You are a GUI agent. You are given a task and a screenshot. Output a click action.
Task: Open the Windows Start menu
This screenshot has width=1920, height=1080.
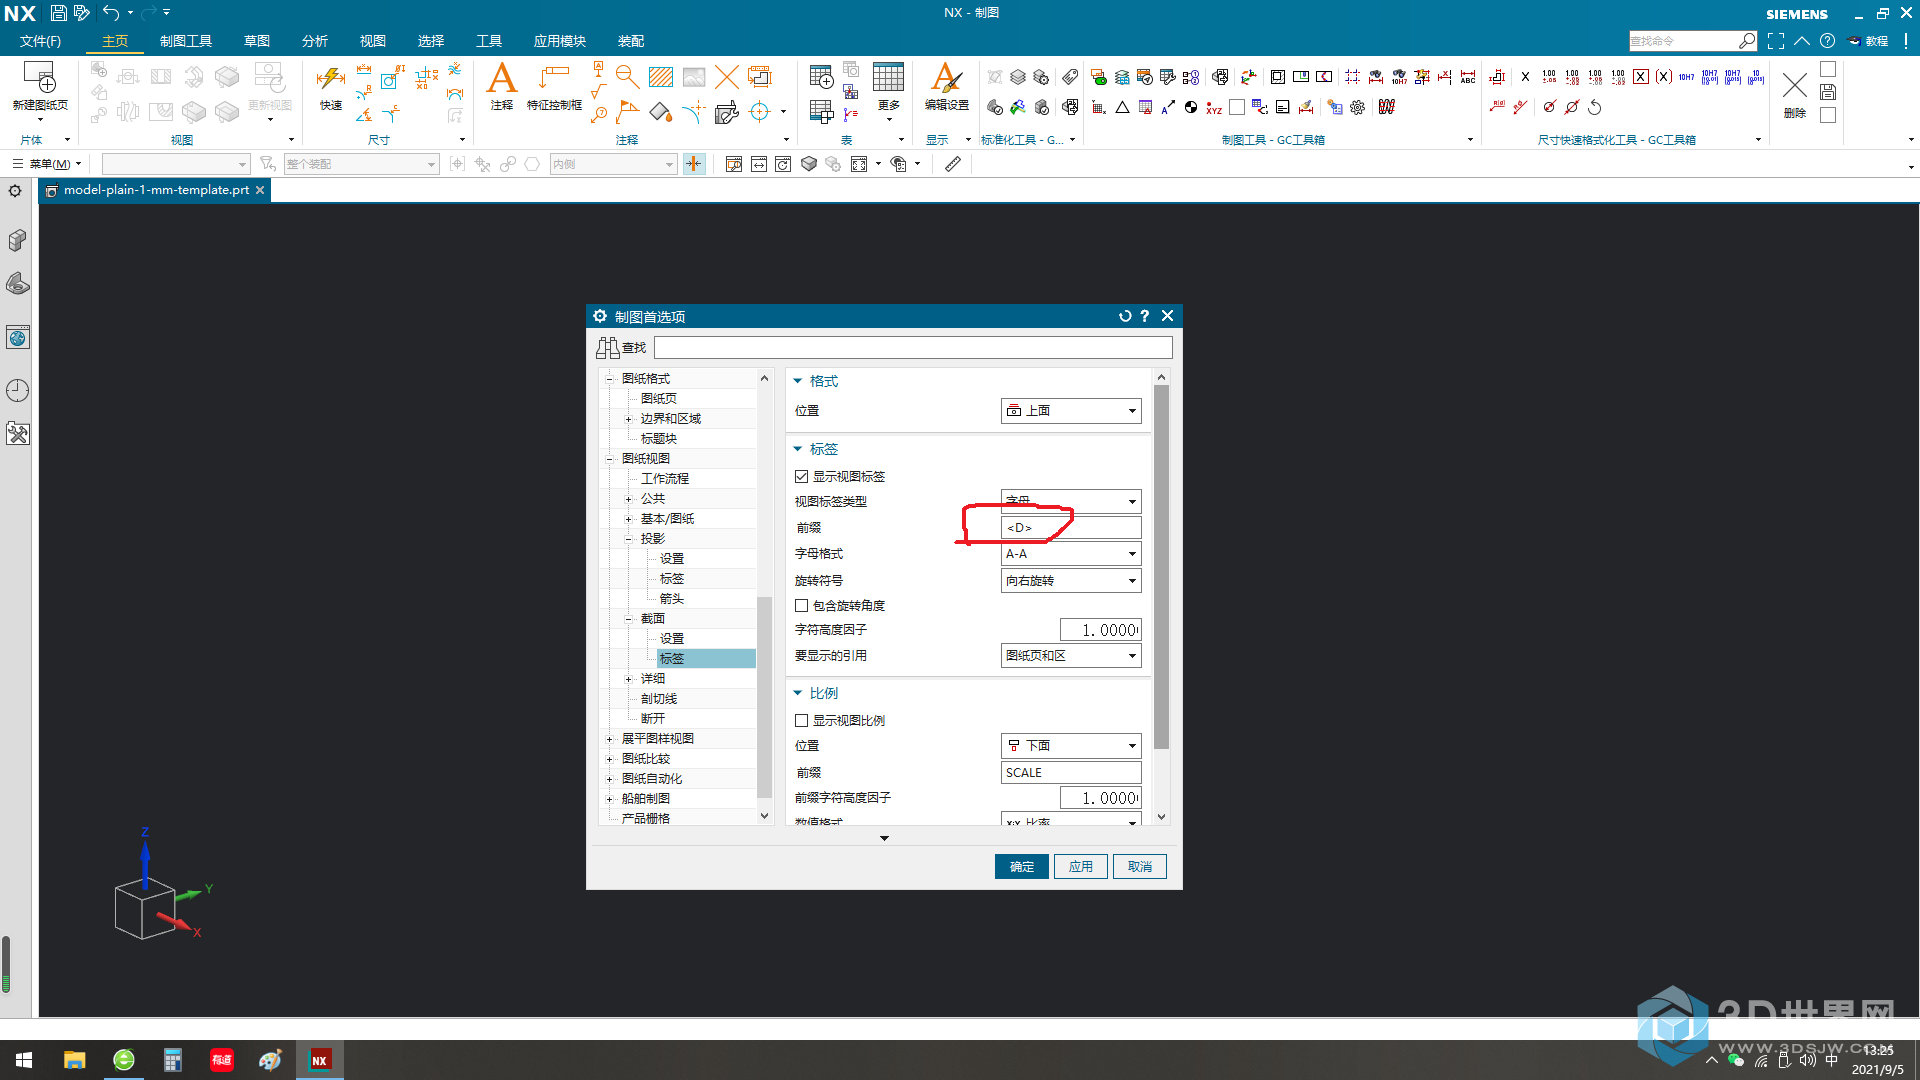click(x=24, y=1060)
